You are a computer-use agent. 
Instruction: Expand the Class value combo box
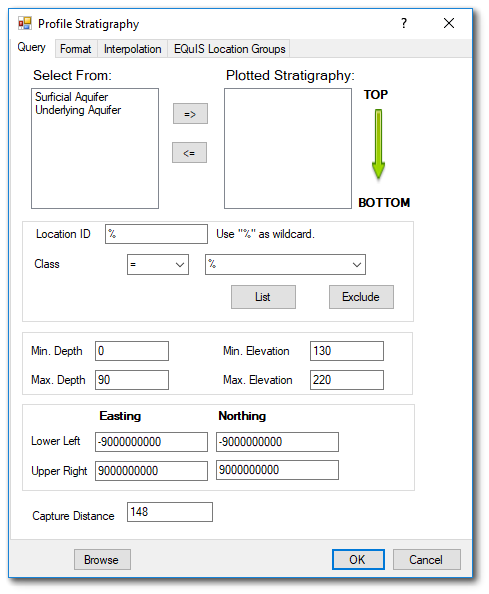tap(285, 264)
